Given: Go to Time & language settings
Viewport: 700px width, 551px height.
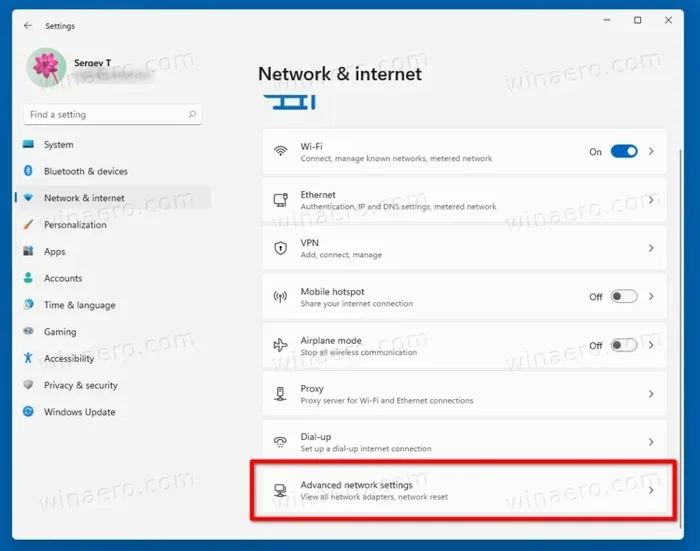Looking at the screenshot, I should click(112, 305).
